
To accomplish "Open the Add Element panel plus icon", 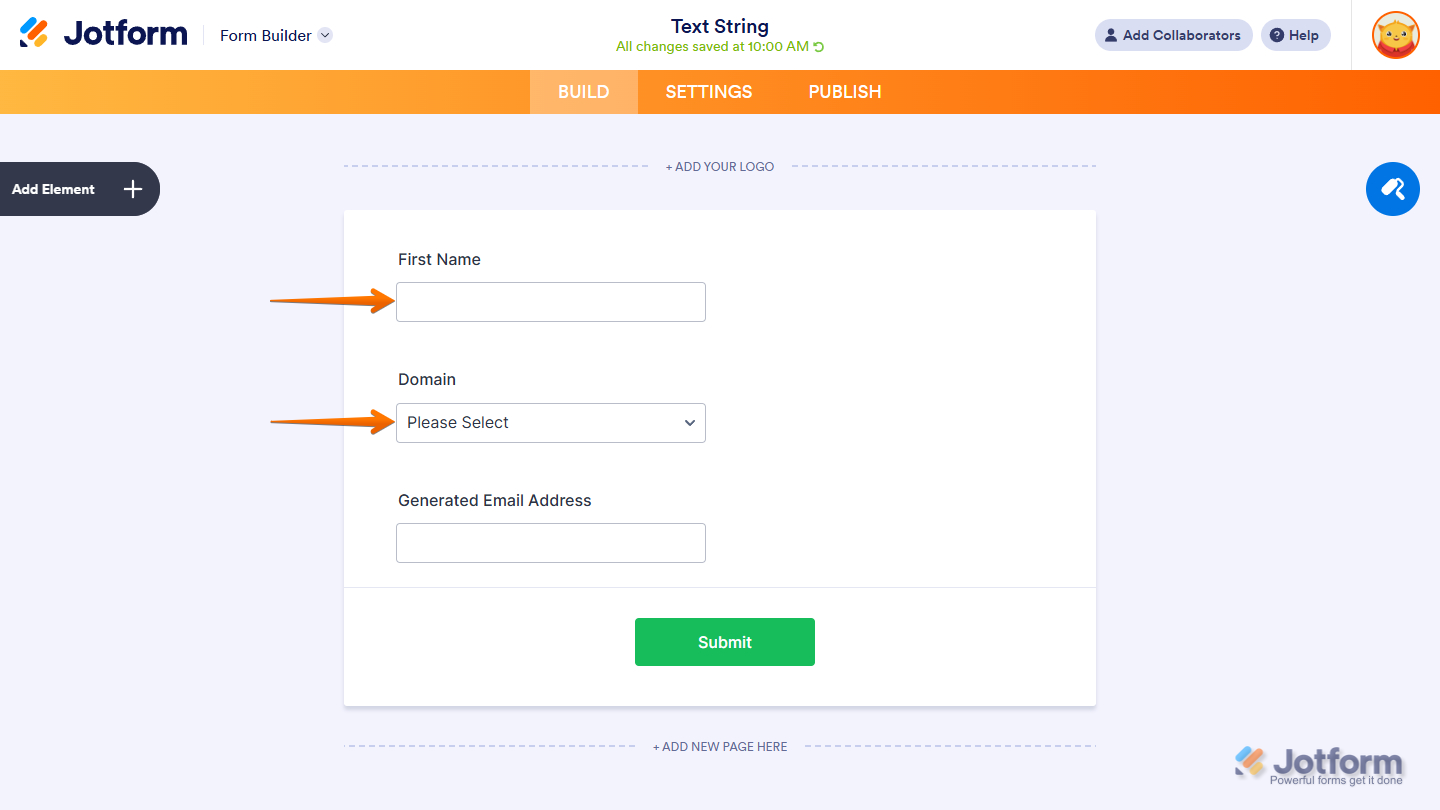I will click(x=131, y=189).
